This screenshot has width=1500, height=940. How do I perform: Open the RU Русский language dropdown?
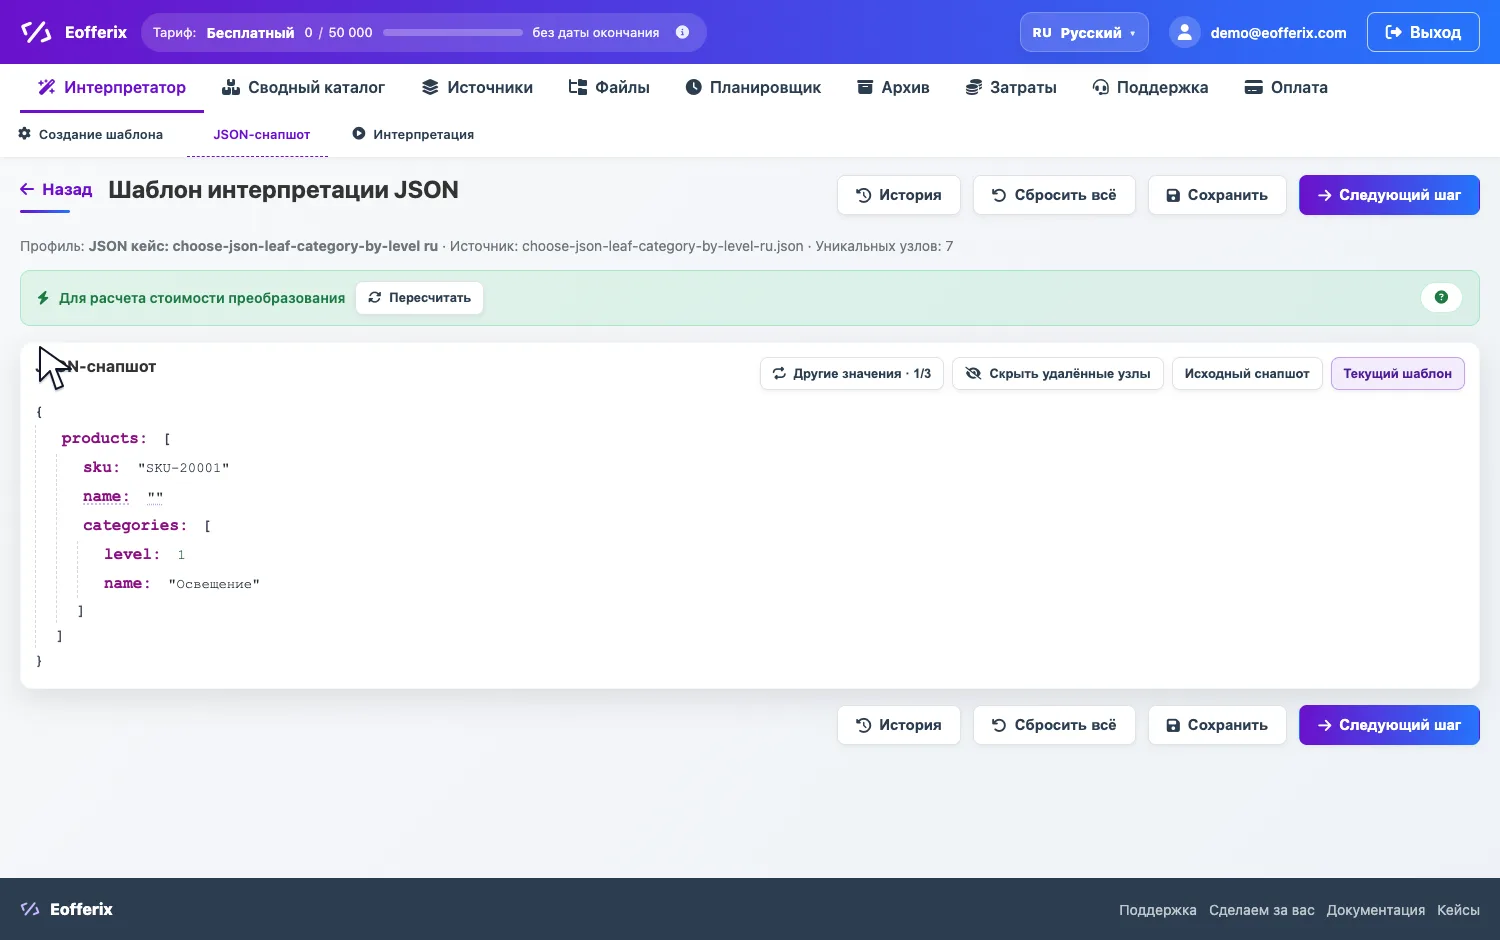[1084, 32]
